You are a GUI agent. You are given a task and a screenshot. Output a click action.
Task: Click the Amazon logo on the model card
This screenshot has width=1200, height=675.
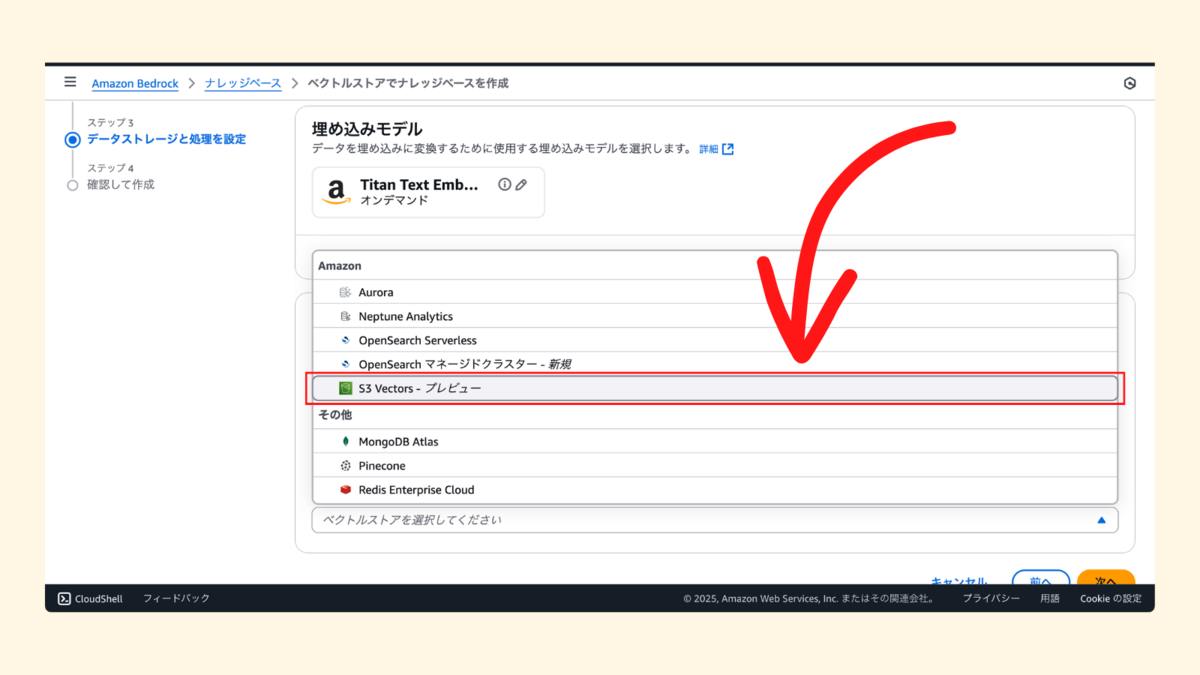pos(337,192)
